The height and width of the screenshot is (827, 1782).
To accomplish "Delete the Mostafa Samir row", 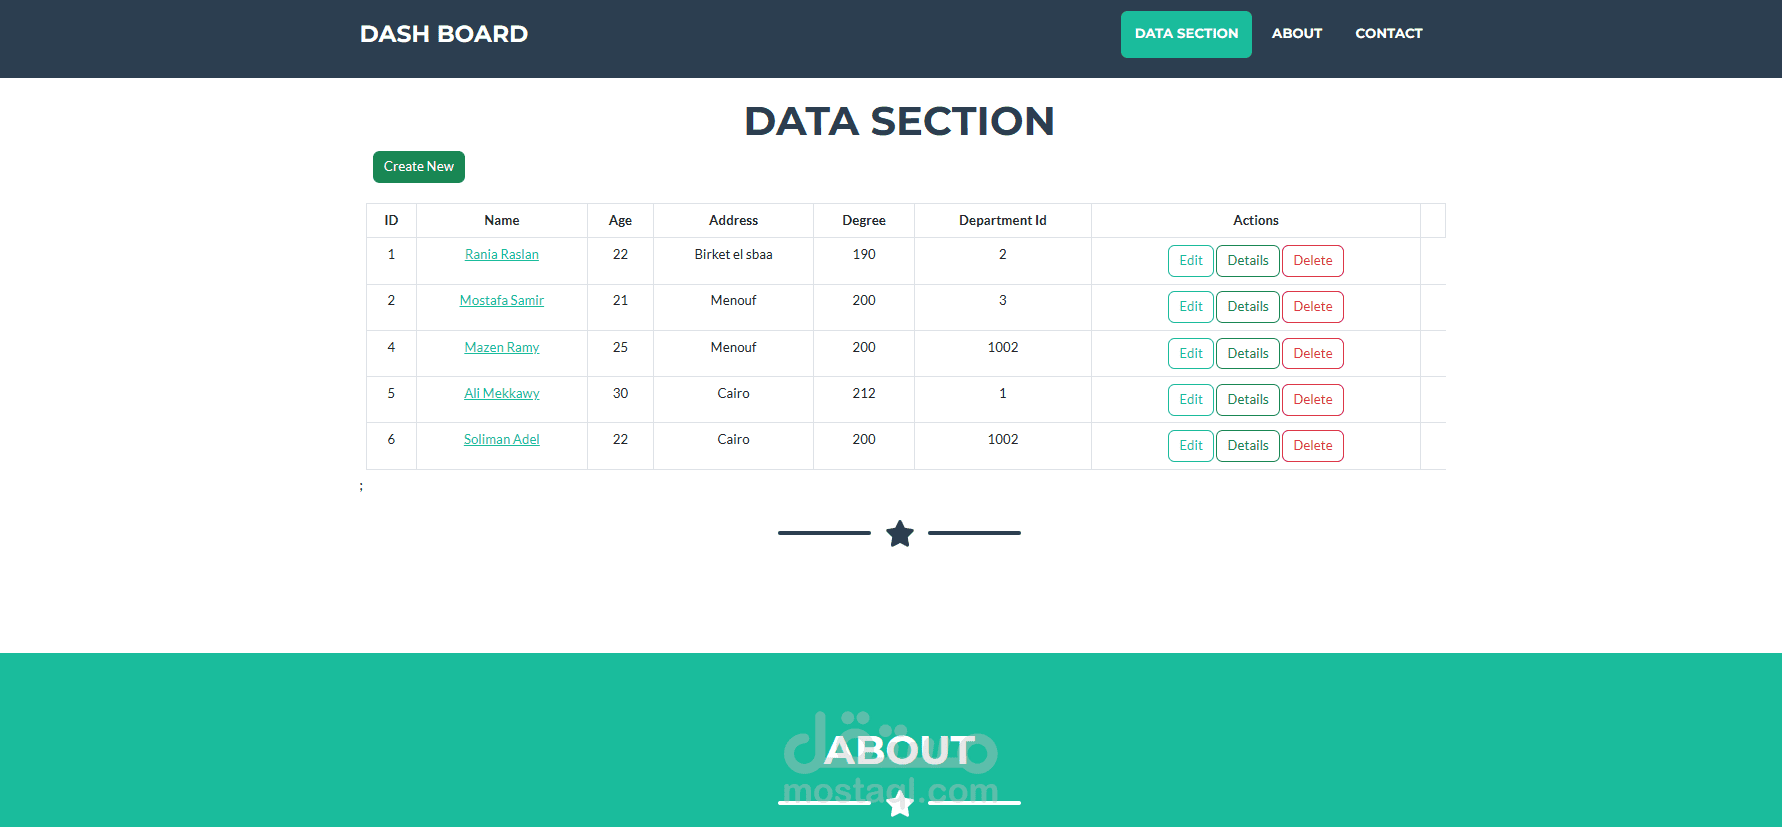I will 1313,307.
